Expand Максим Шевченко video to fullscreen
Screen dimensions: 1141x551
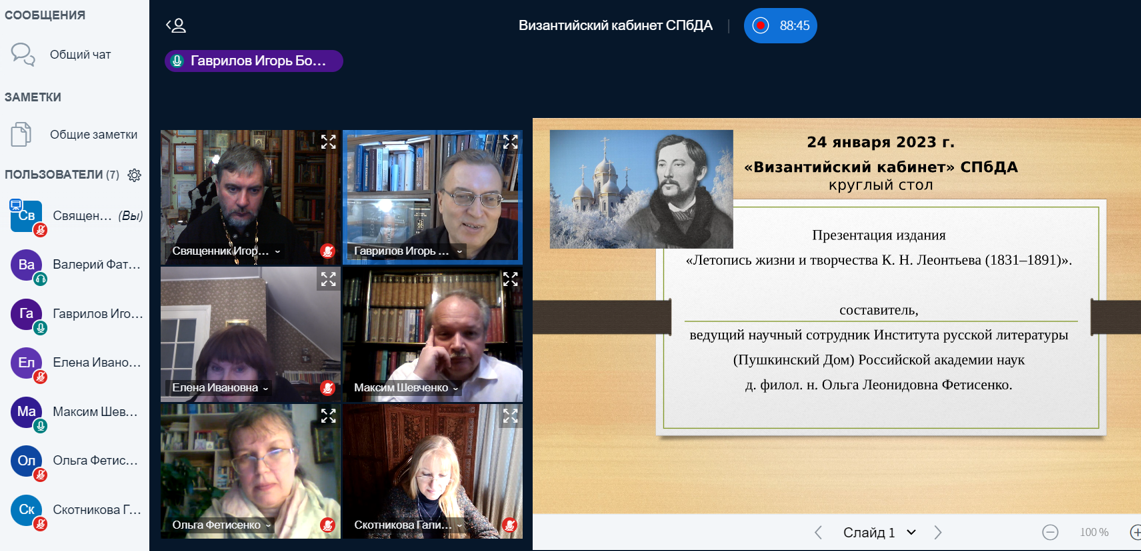pos(510,279)
